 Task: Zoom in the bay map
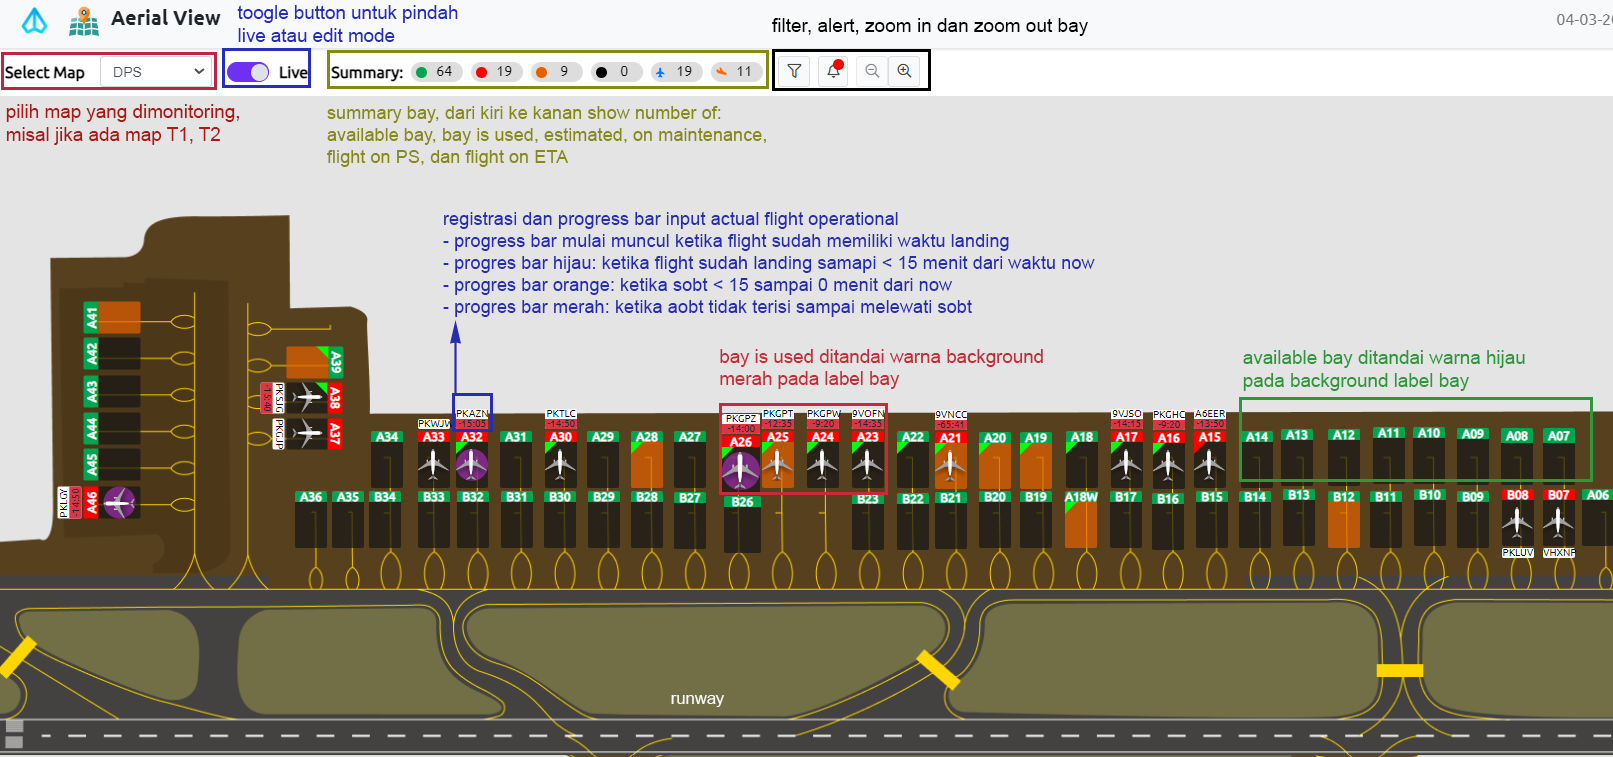click(905, 71)
